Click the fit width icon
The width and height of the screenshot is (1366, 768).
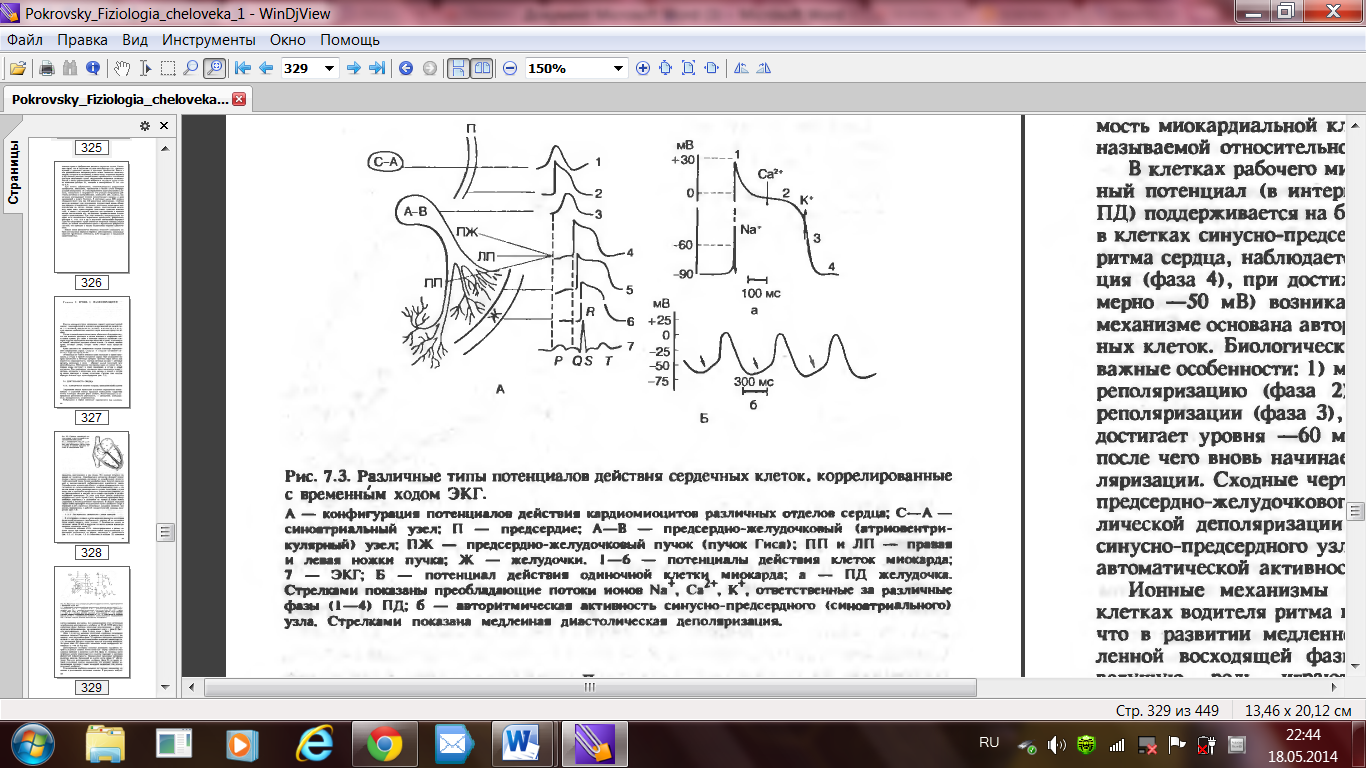711,68
